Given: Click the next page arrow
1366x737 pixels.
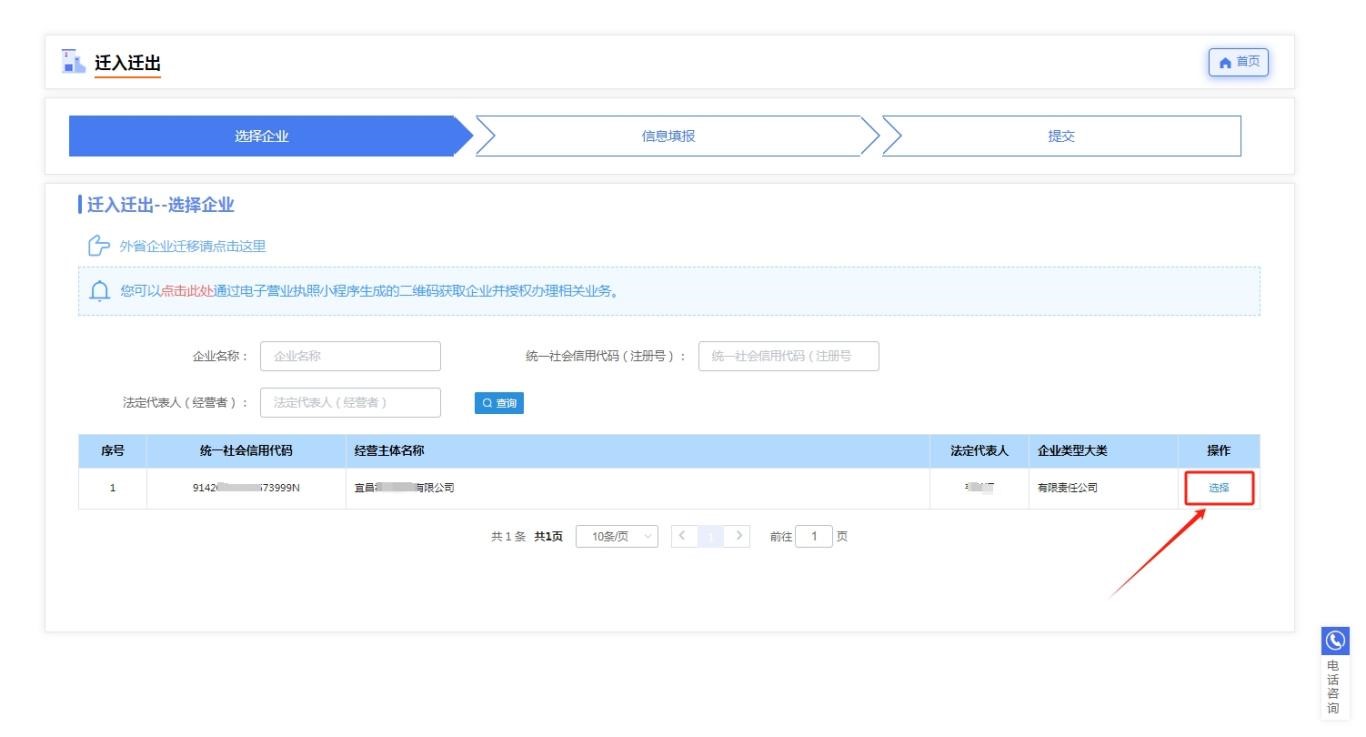Looking at the screenshot, I should click(x=739, y=537).
